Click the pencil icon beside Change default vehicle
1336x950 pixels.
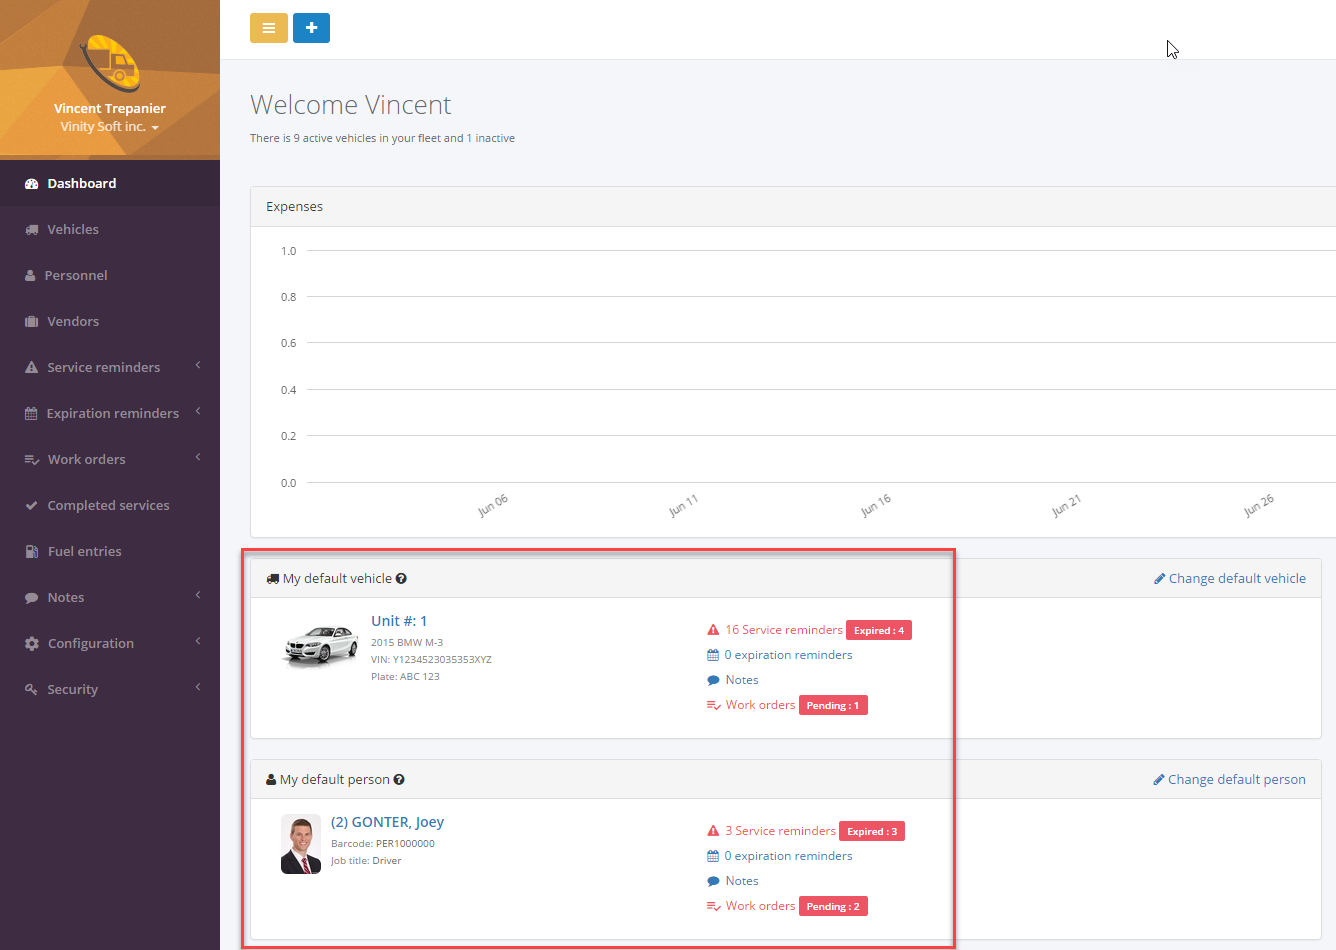[x=1160, y=579]
